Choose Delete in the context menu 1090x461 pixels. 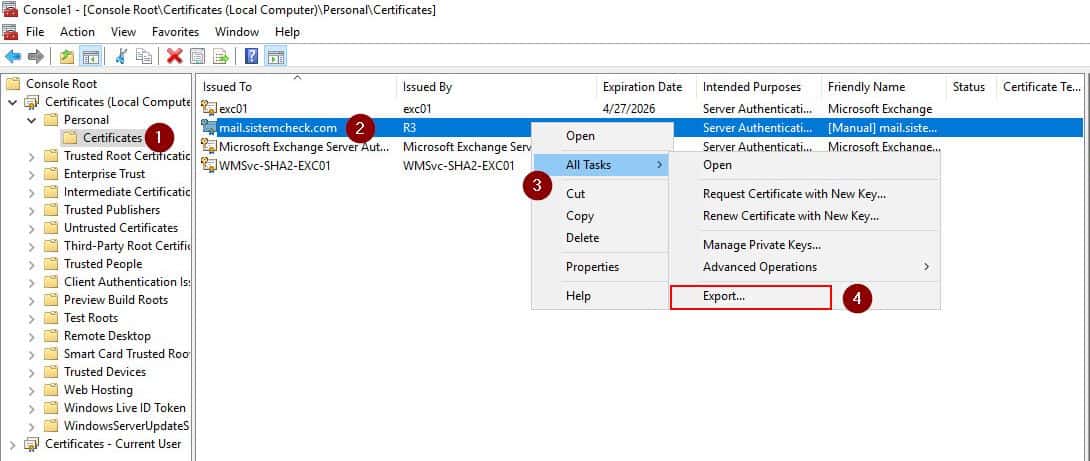pyautogui.click(x=599, y=238)
